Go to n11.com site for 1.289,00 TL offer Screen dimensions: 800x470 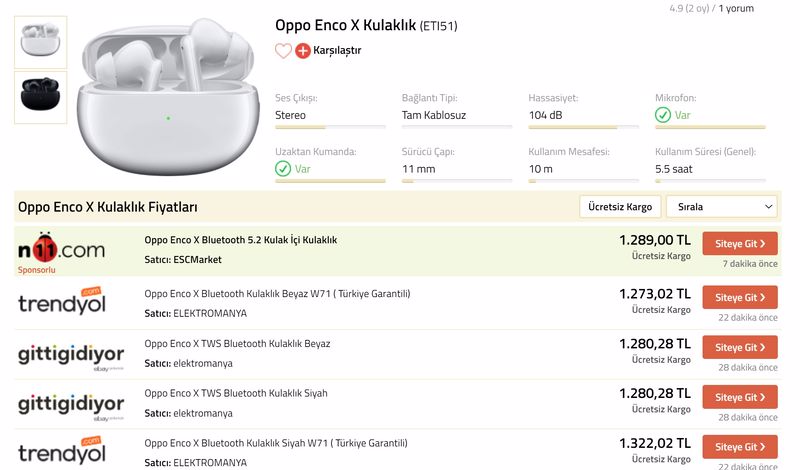pos(740,243)
